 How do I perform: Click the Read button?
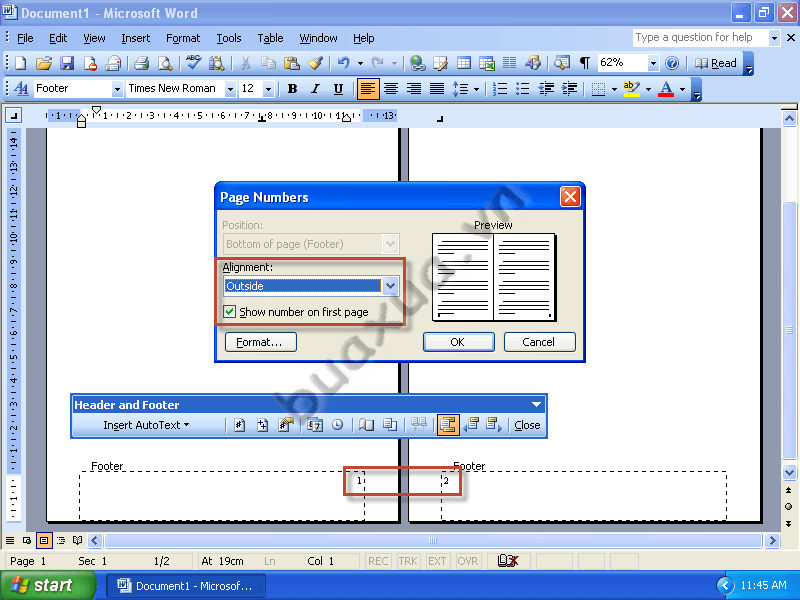[x=716, y=63]
